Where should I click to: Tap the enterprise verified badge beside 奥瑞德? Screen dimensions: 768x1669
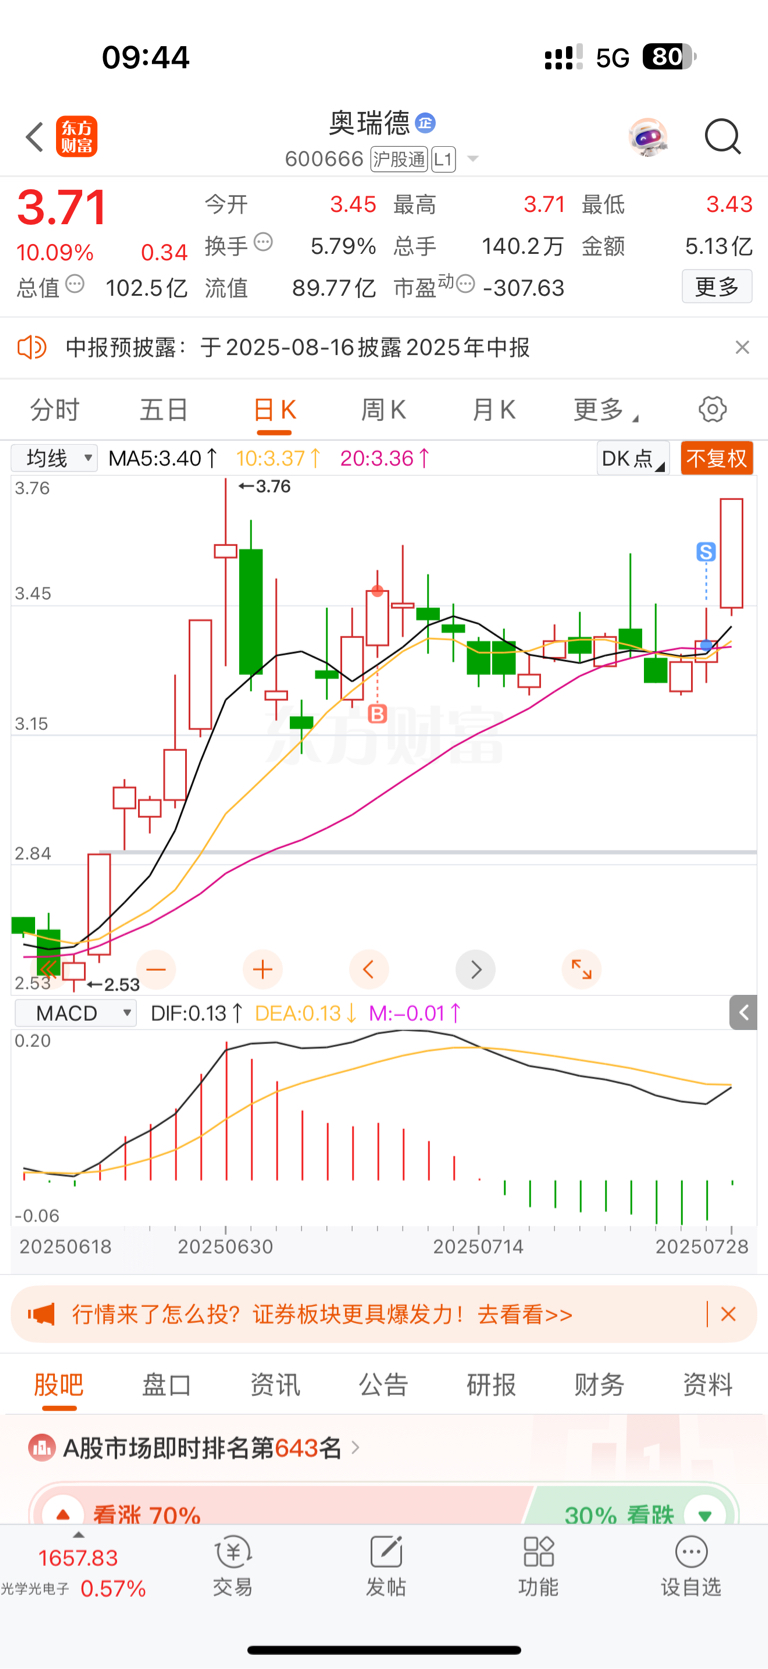pyautogui.click(x=426, y=123)
